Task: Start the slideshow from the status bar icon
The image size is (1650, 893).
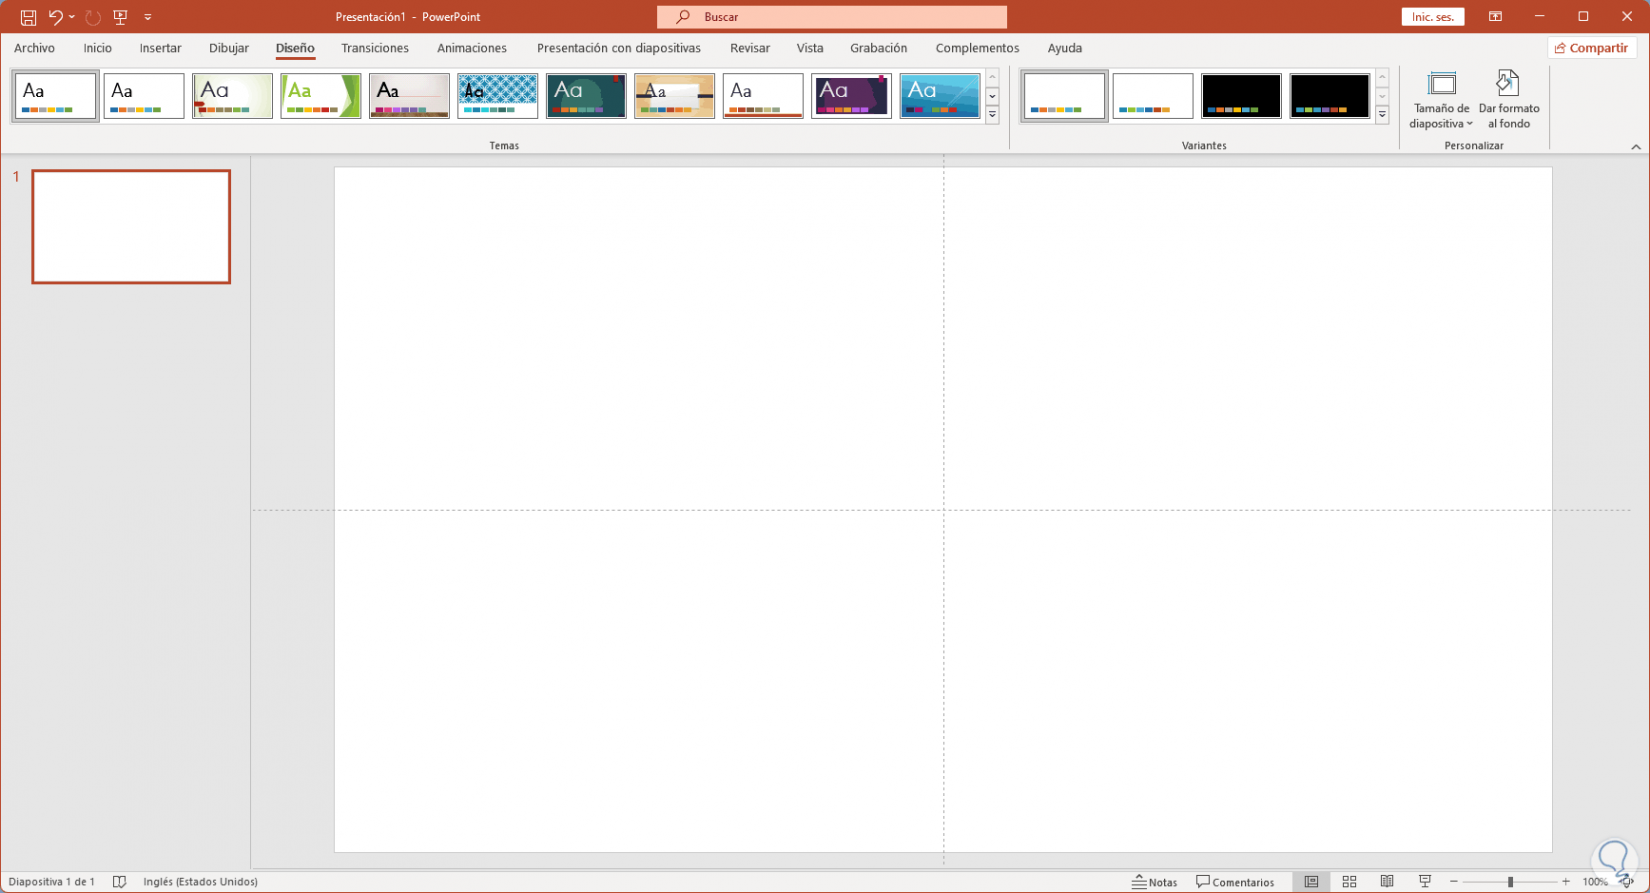Action: pos(1425,882)
